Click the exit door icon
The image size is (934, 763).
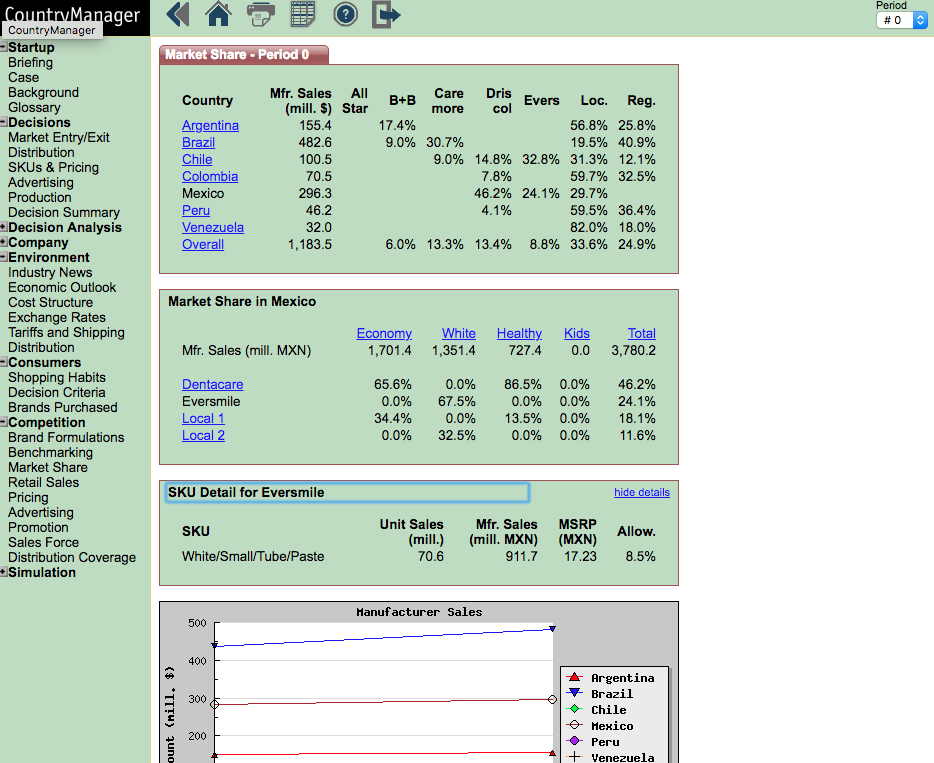click(386, 14)
